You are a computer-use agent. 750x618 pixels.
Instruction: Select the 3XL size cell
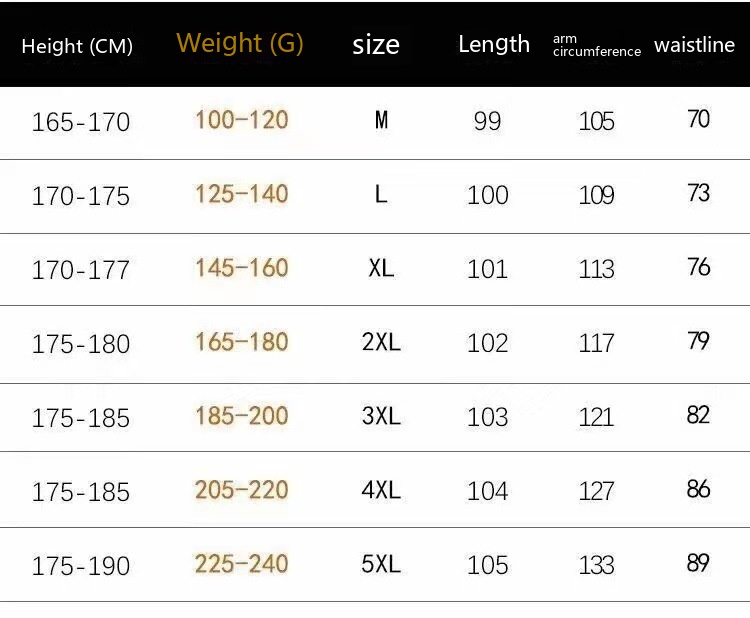381,416
